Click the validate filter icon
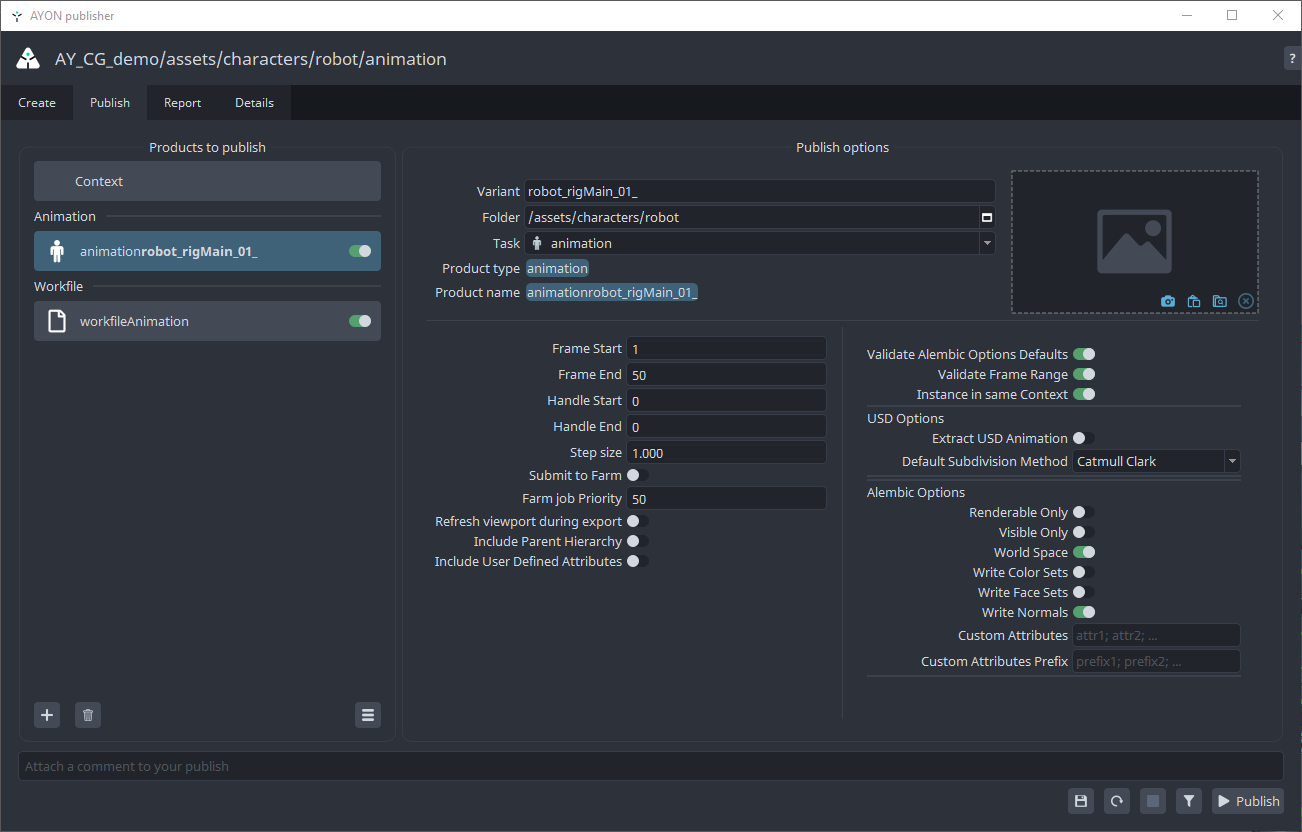The width and height of the screenshot is (1302, 832). click(x=1188, y=801)
